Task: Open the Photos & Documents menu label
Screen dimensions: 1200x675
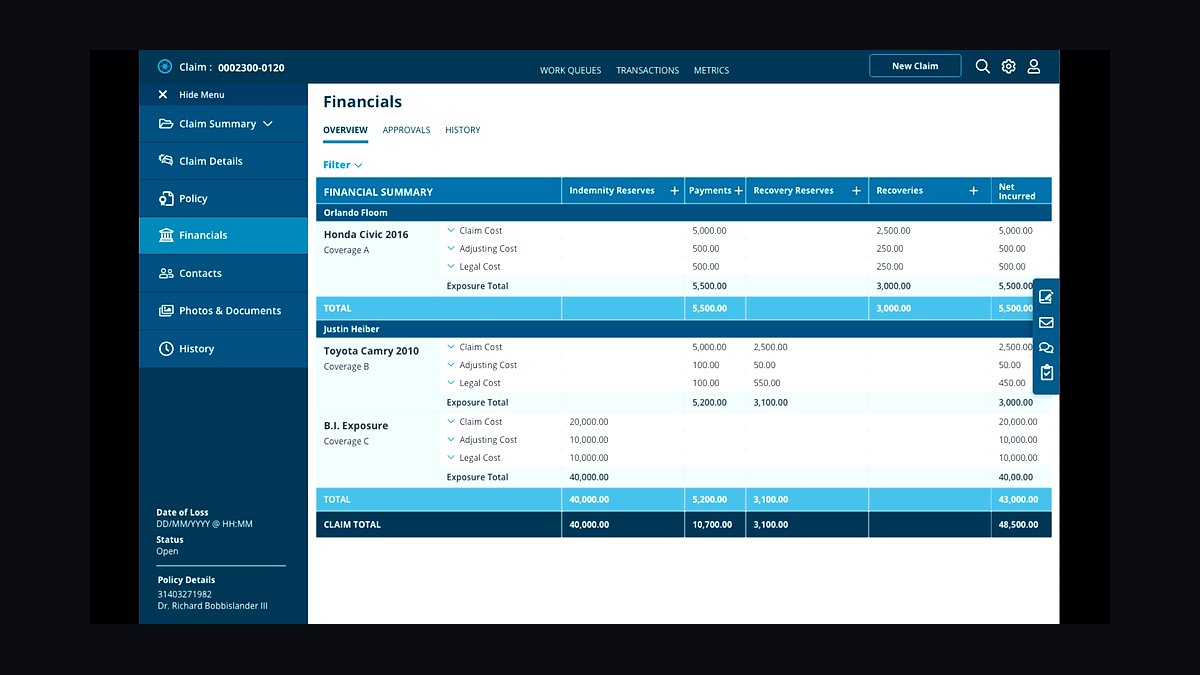Action: [230, 311]
